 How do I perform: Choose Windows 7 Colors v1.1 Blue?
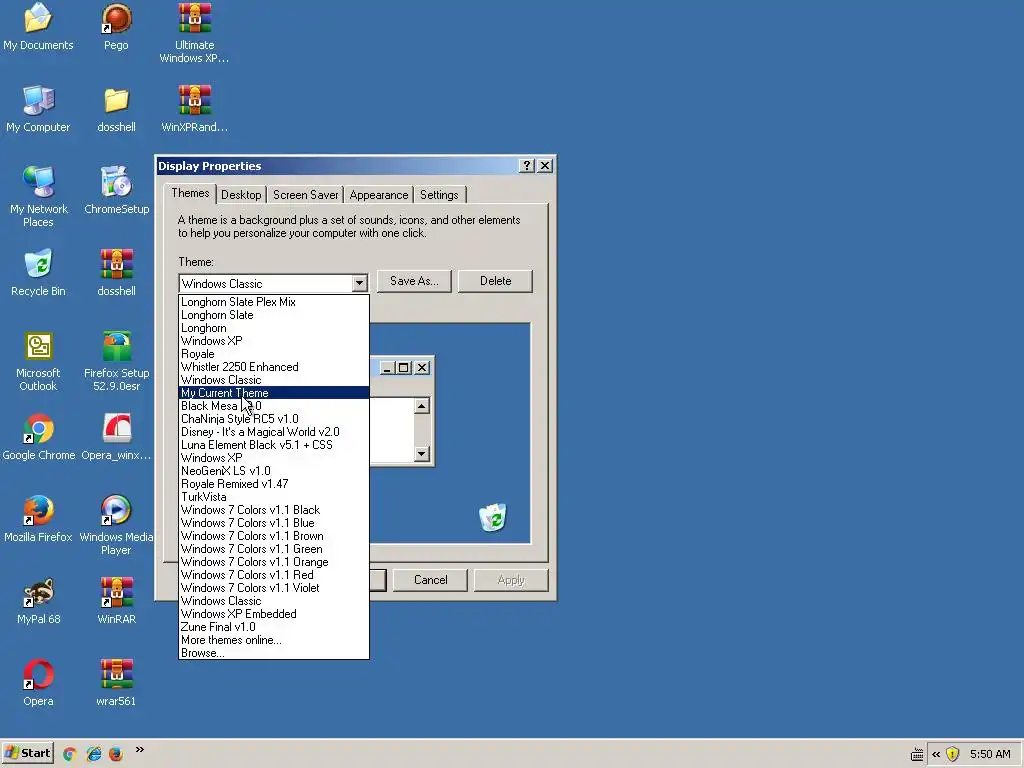[x=274, y=523]
